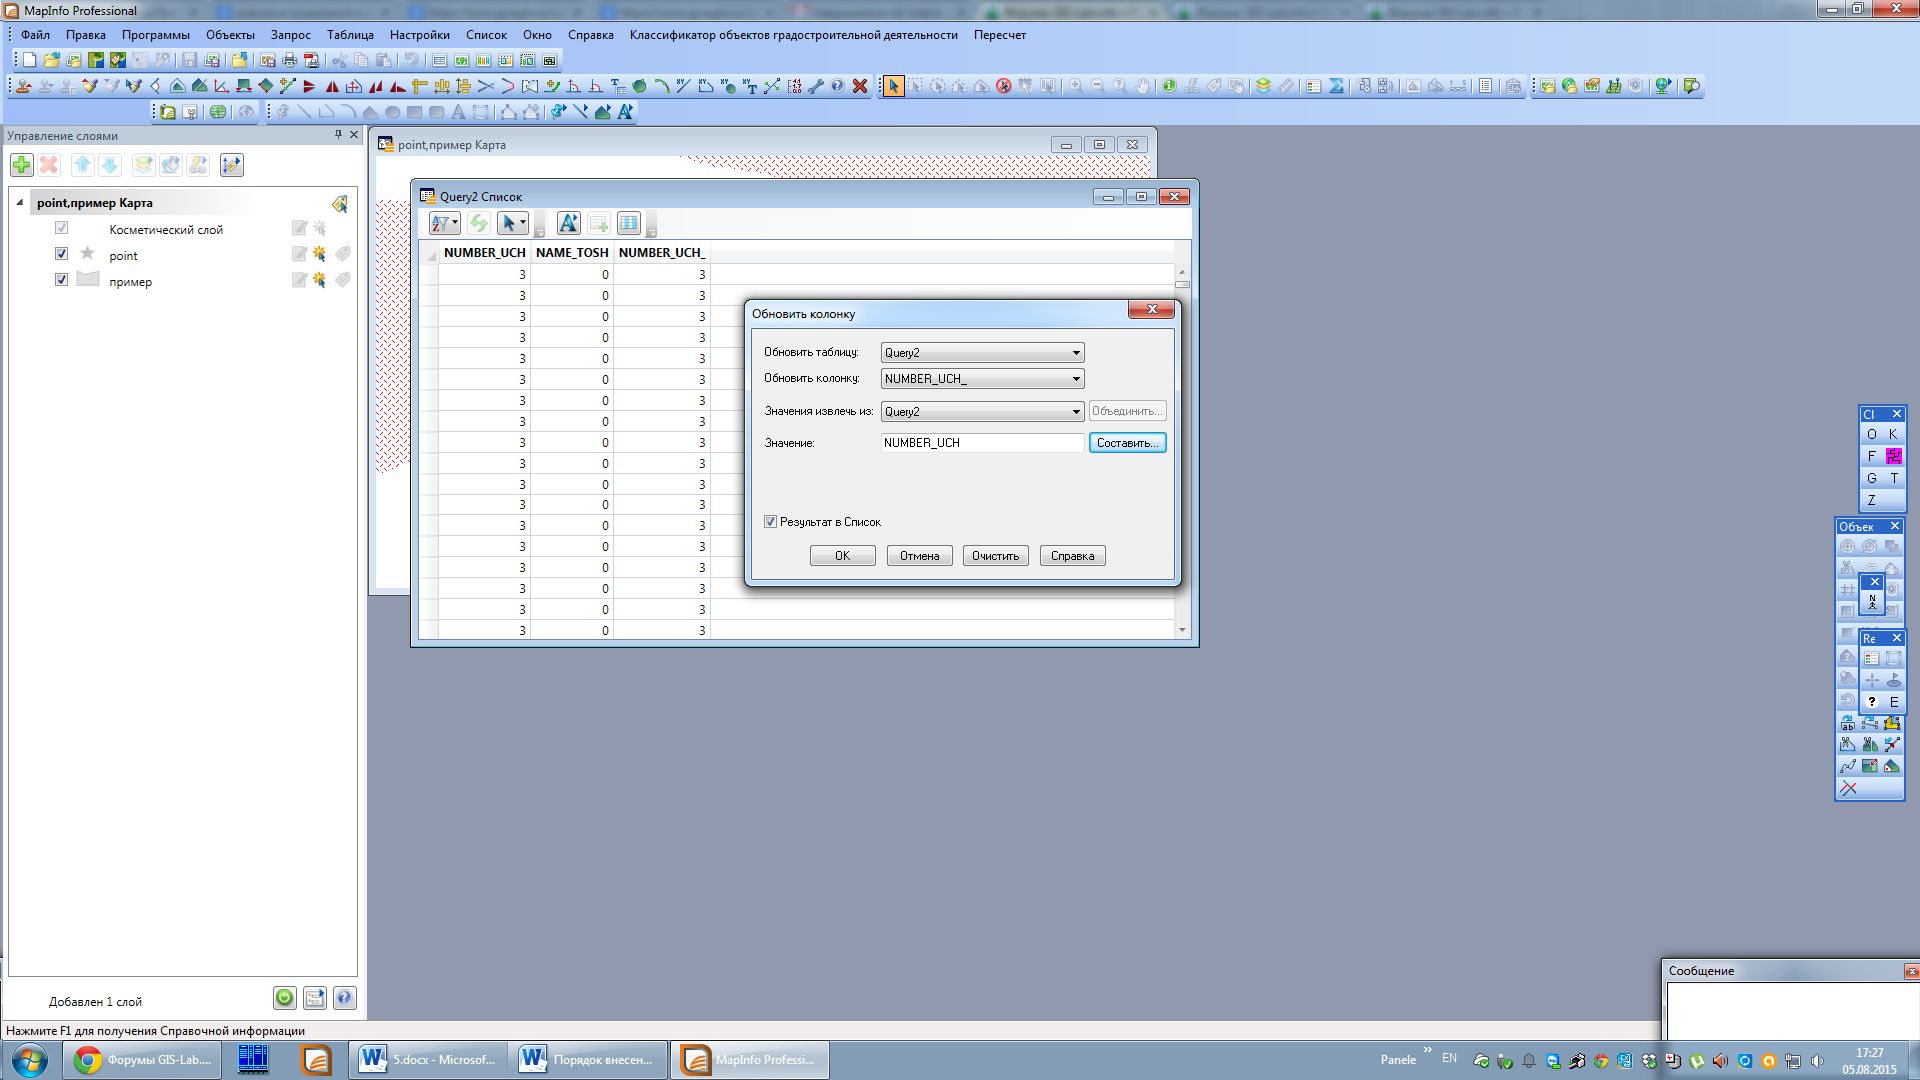Collapse 'point,пример Карта' tree node
The image size is (1920, 1080).
coord(20,202)
